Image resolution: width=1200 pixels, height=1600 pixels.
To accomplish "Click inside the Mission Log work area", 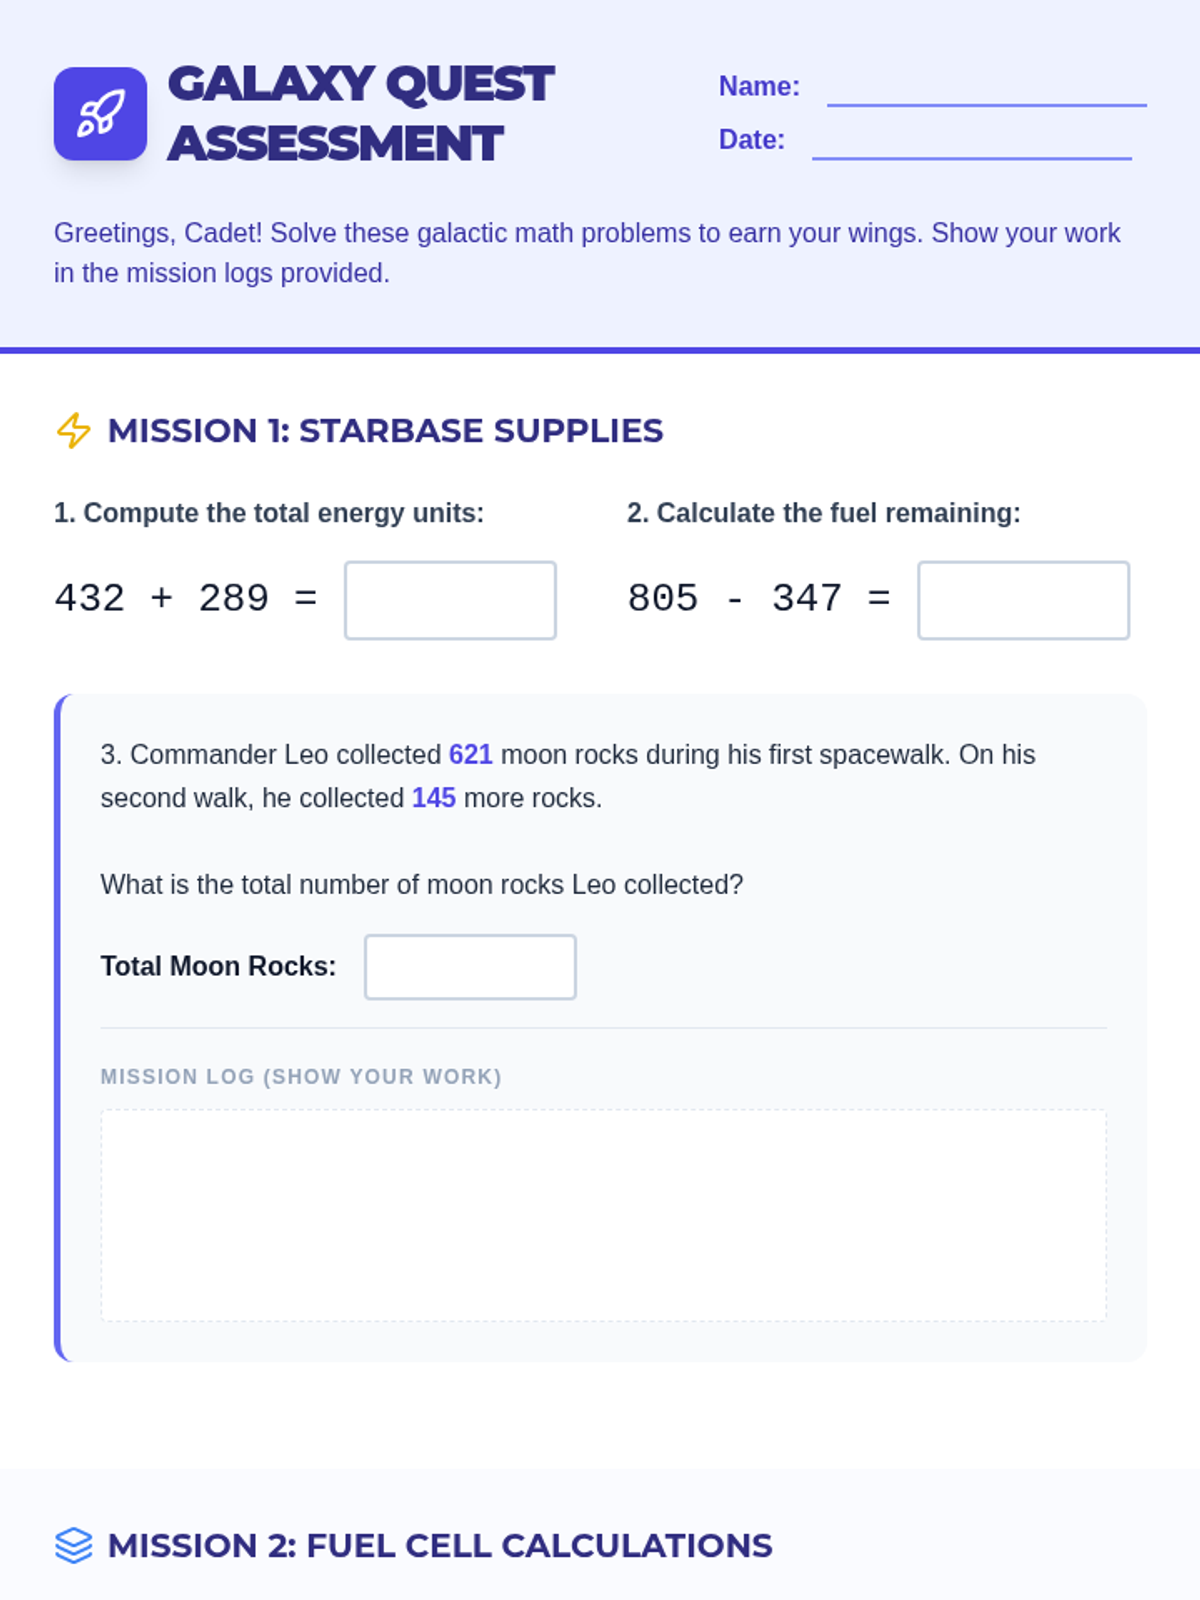I will coord(603,1215).
